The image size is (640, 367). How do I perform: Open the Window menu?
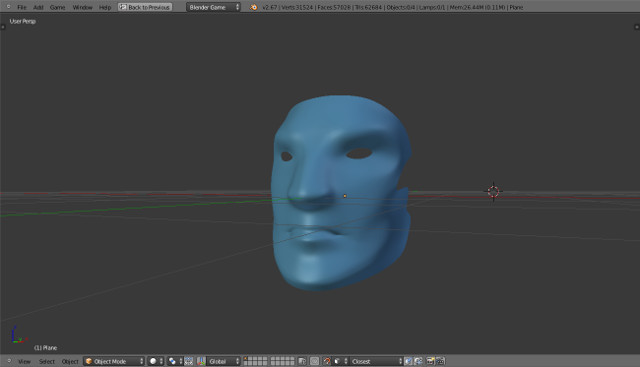[x=82, y=7]
